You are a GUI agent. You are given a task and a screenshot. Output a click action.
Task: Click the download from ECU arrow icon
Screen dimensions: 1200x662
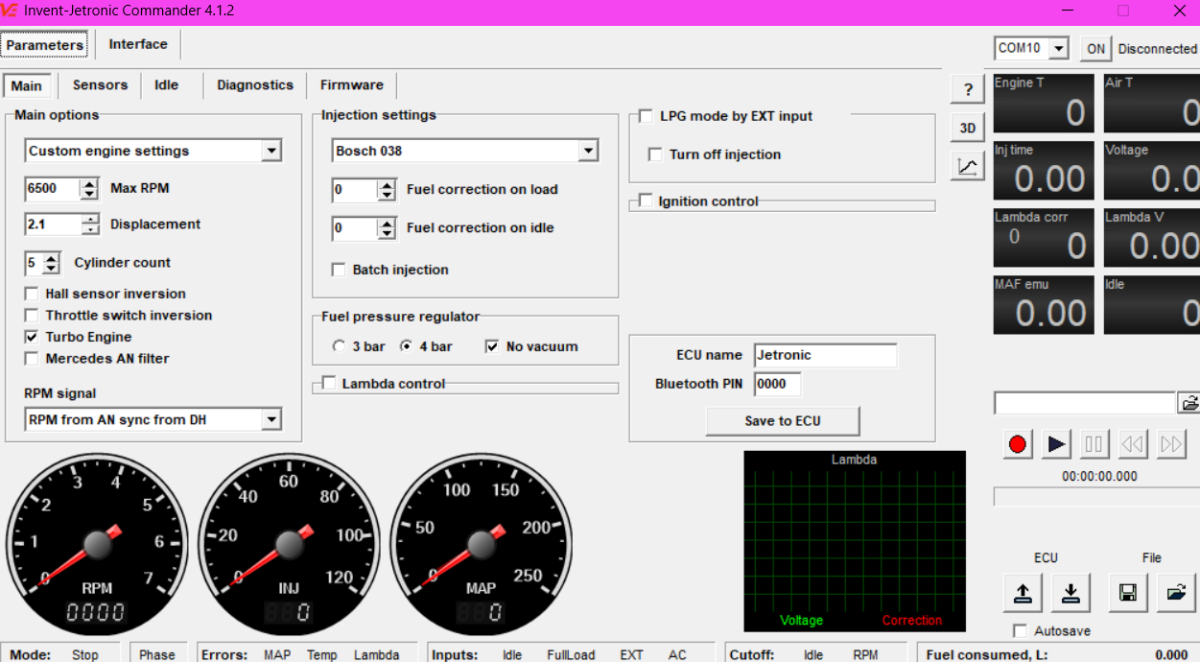1070,593
